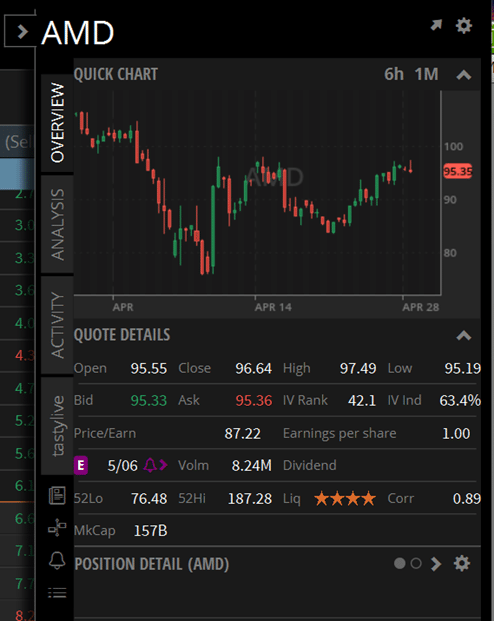Click the POSITION DETAIL (AMD) heading
494x621 pixels.
(152, 564)
